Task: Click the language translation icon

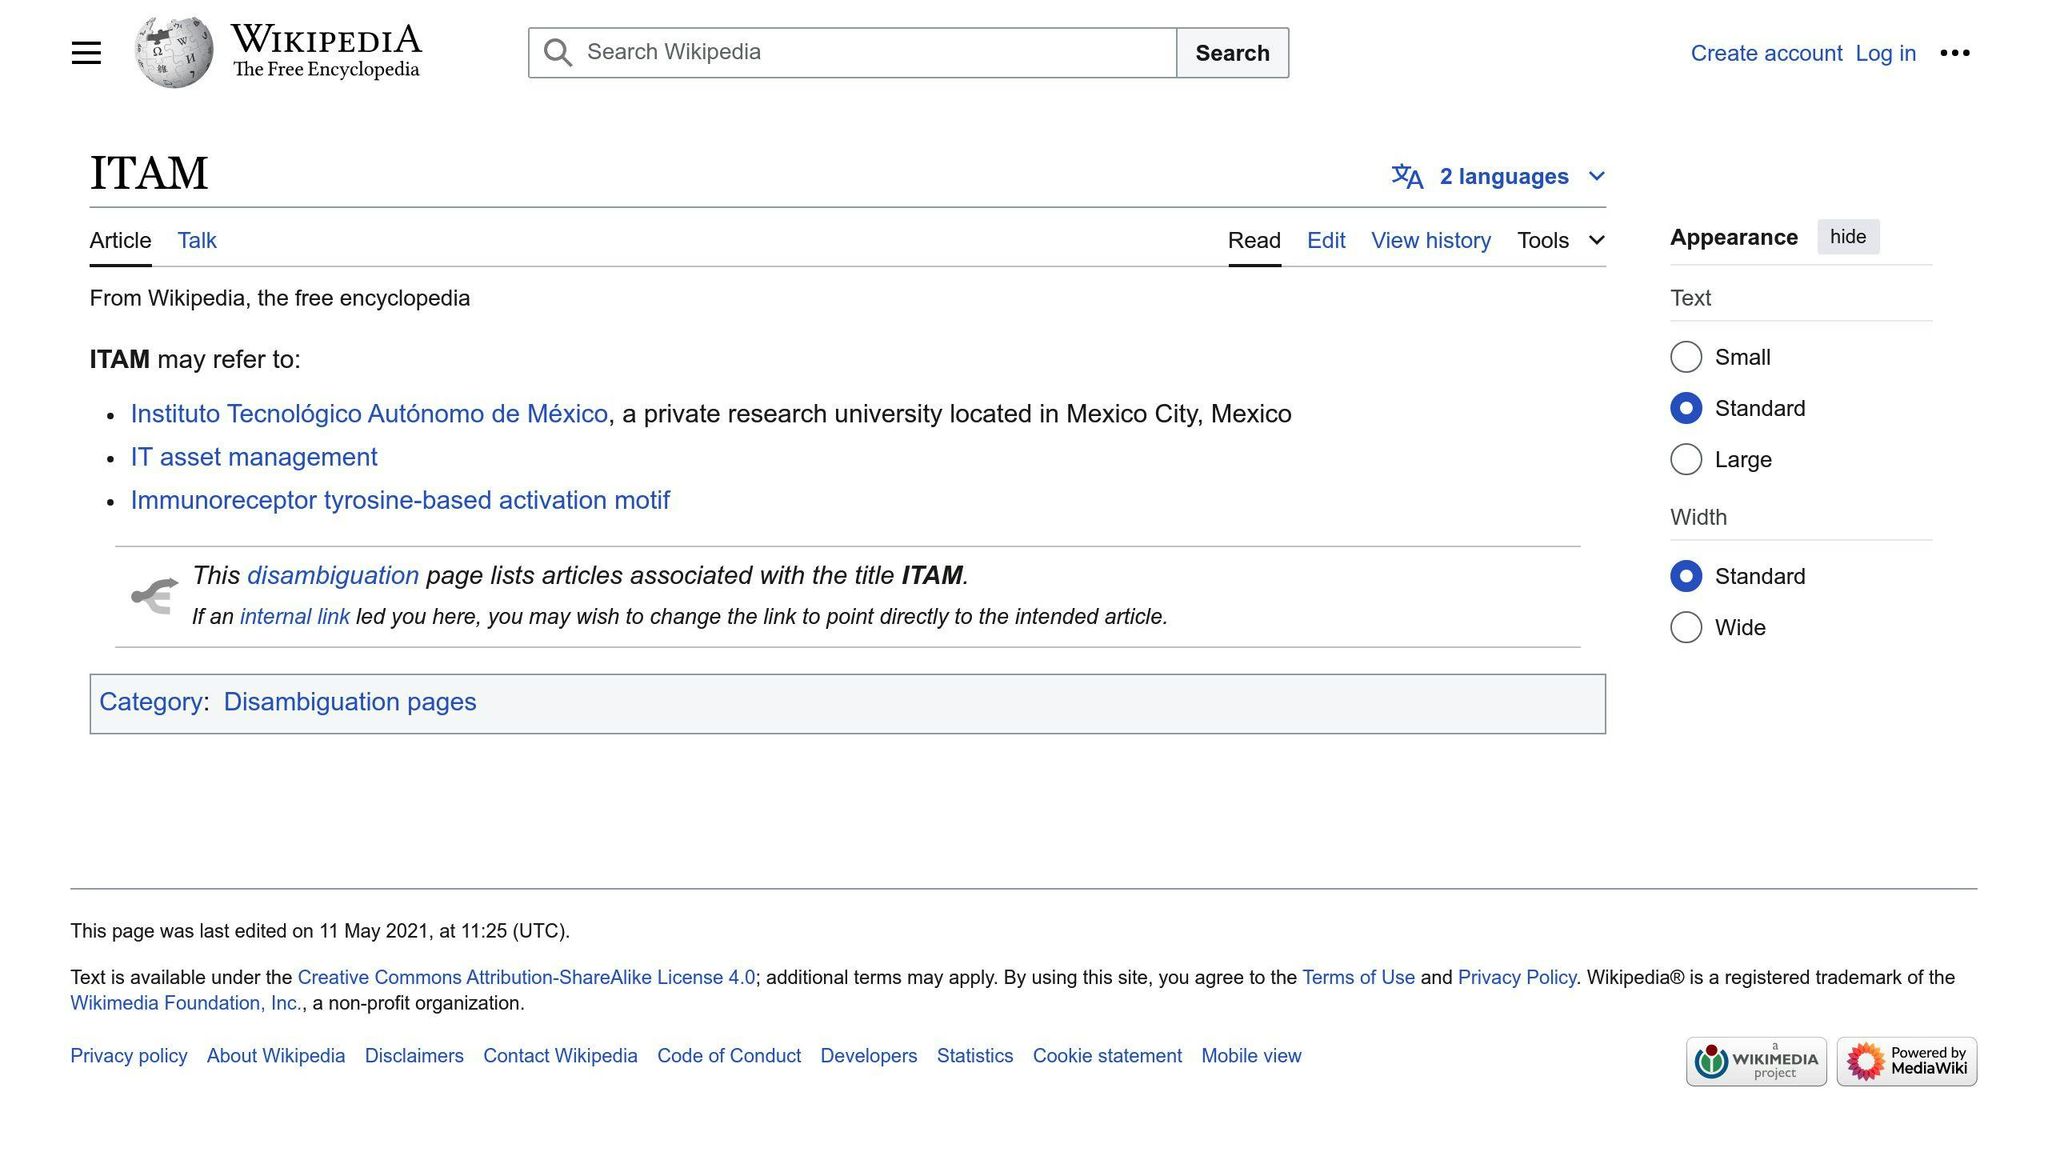Action: [x=1407, y=177]
